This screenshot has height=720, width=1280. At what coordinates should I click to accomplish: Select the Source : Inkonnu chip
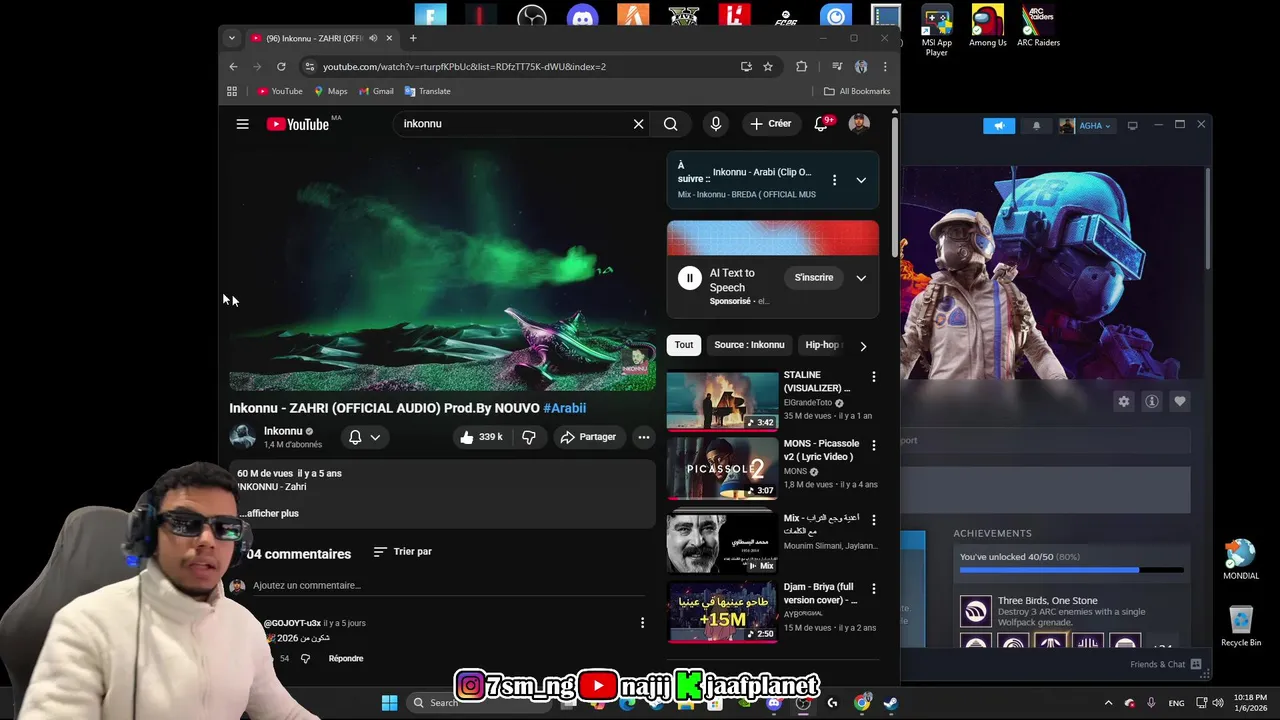pos(749,345)
